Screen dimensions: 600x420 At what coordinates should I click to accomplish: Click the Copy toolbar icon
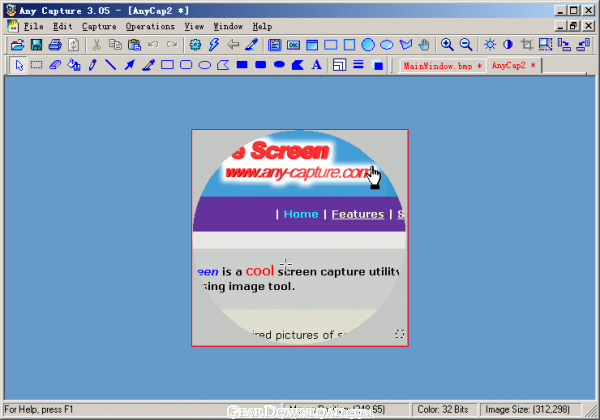coord(115,45)
